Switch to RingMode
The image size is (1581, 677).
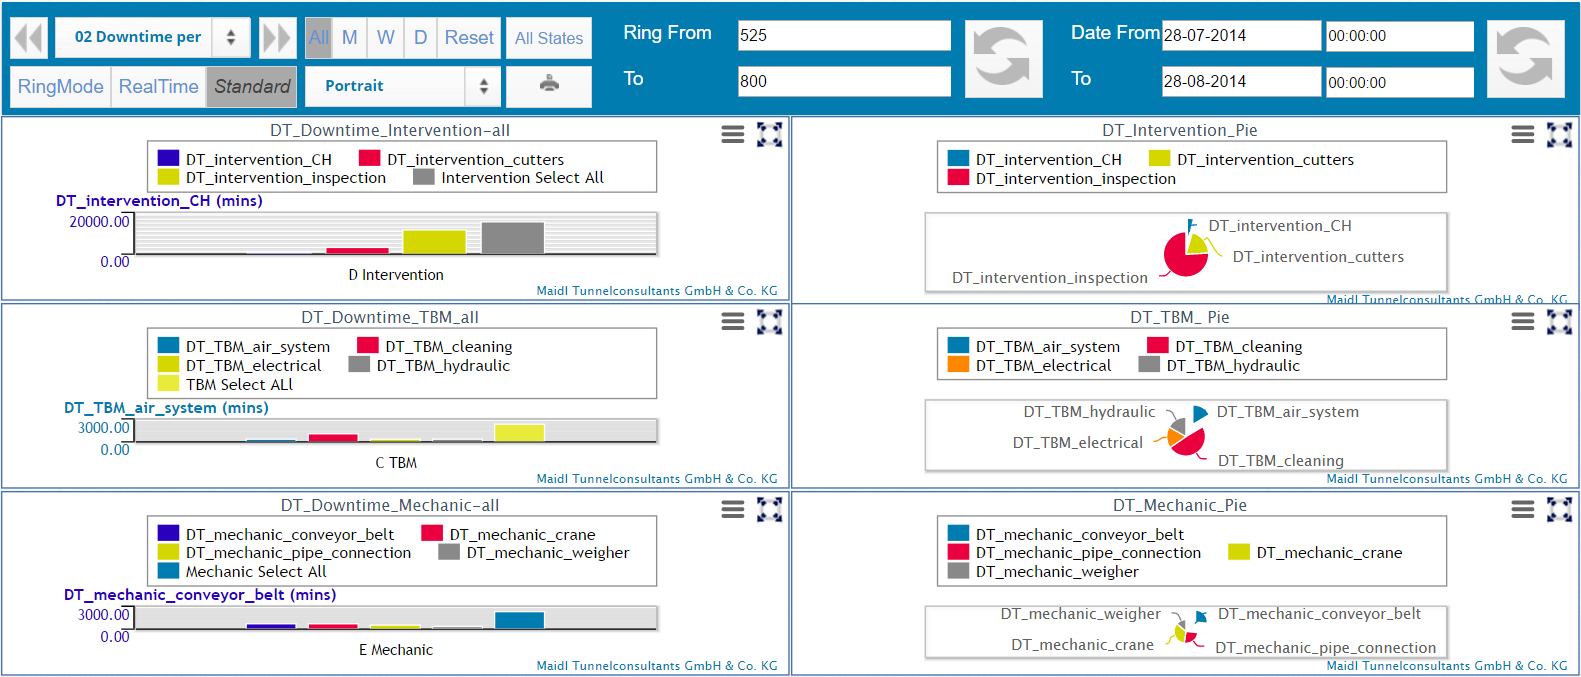point(60,86)
